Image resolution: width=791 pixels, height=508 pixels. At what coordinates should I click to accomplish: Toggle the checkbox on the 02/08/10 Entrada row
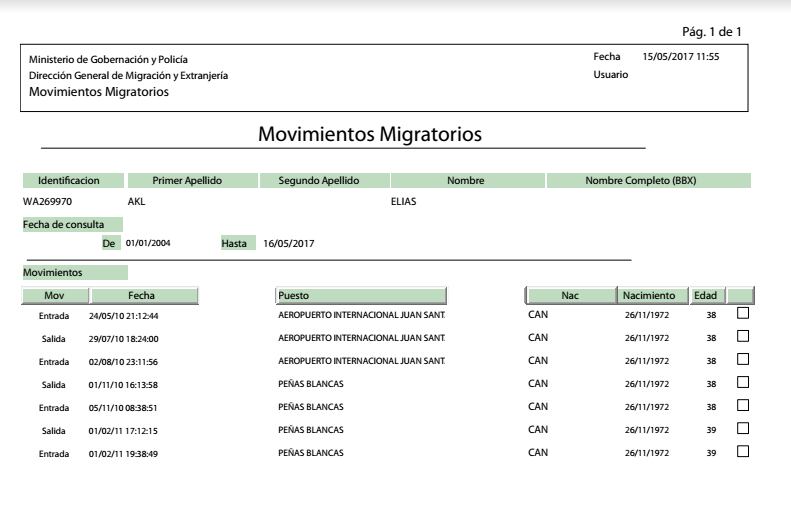742,360
